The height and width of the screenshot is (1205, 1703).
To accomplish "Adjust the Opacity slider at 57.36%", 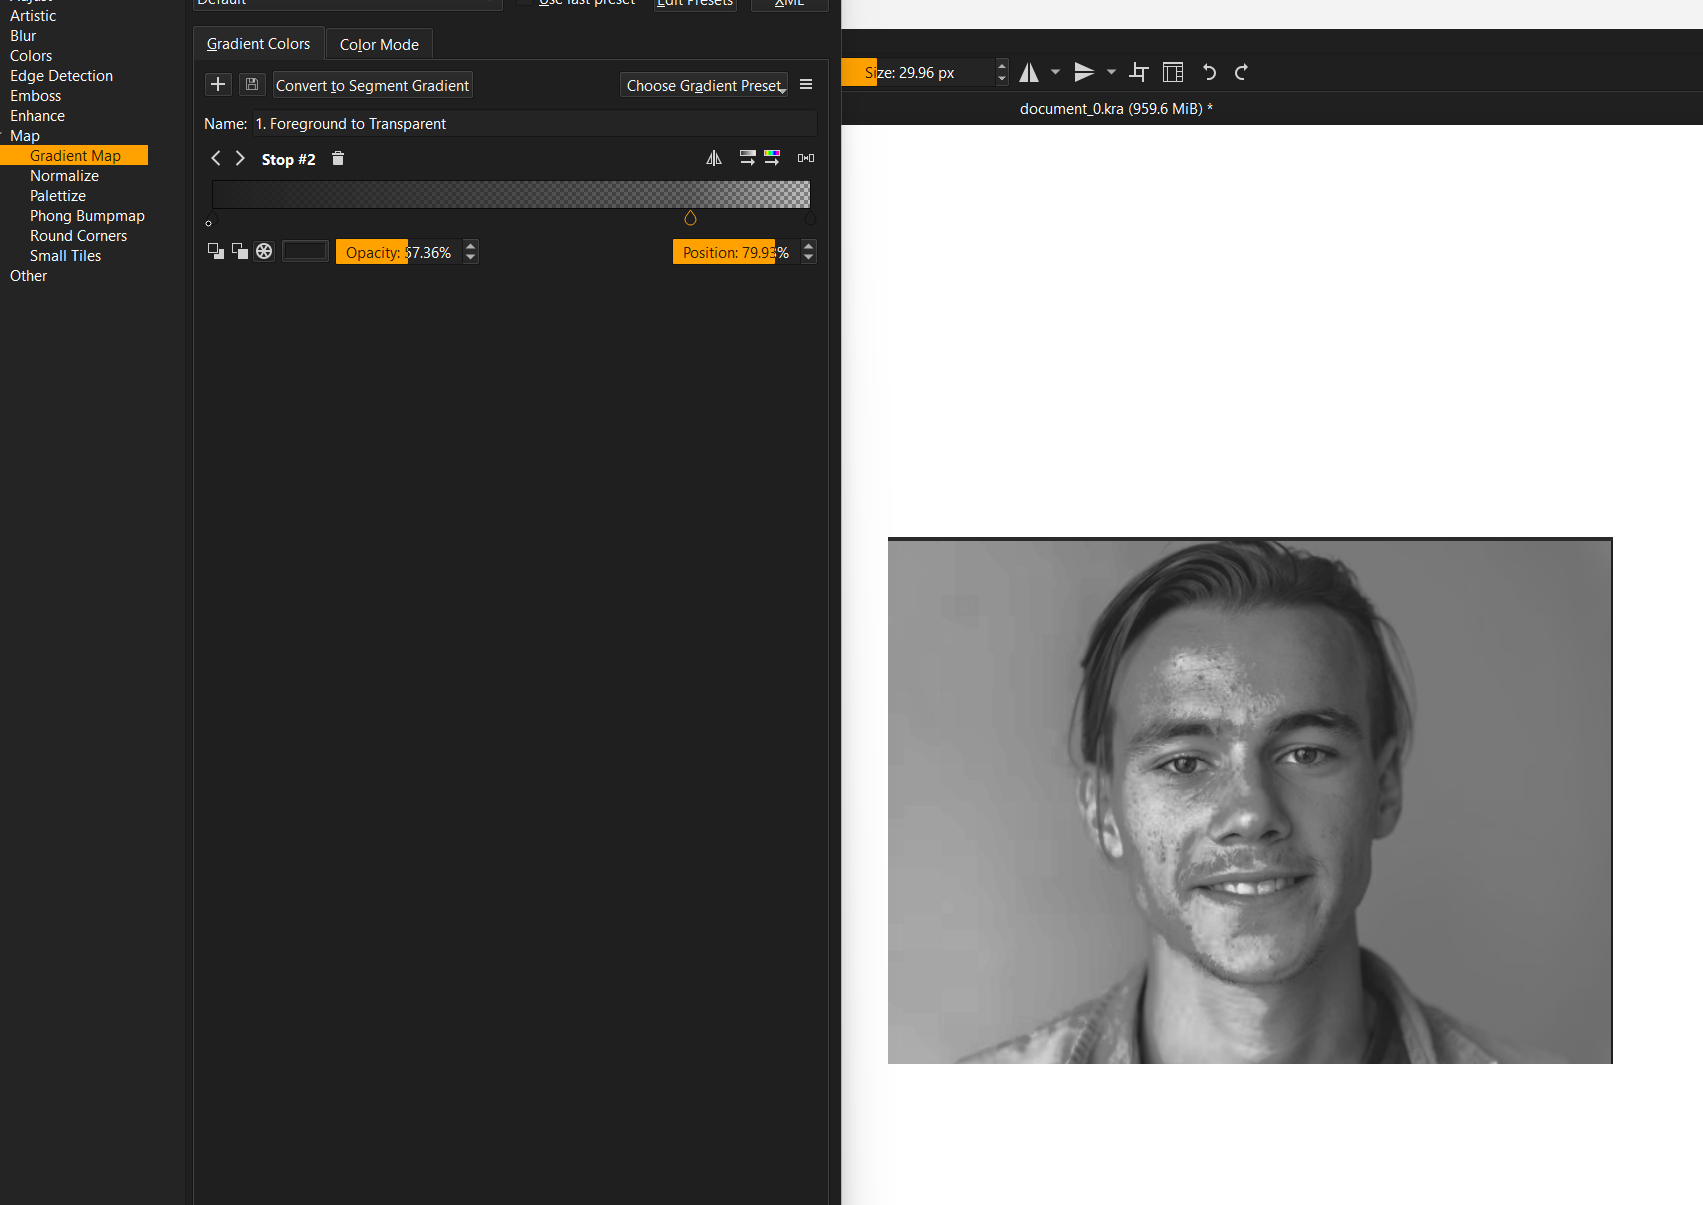I will [399, 252].
